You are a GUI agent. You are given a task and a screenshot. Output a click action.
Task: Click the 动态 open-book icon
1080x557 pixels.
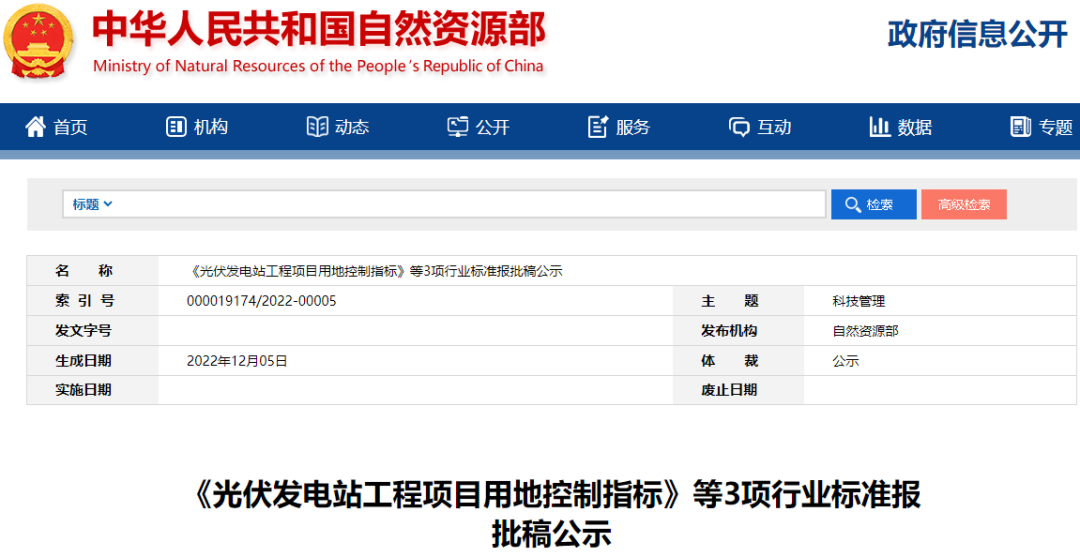317,127
